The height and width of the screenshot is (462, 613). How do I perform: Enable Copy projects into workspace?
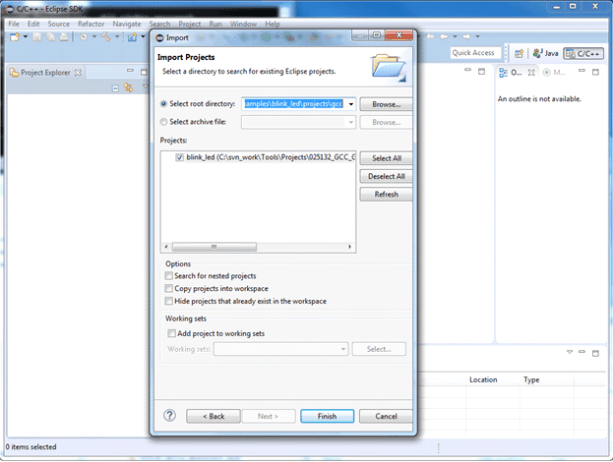coord(168,288)
